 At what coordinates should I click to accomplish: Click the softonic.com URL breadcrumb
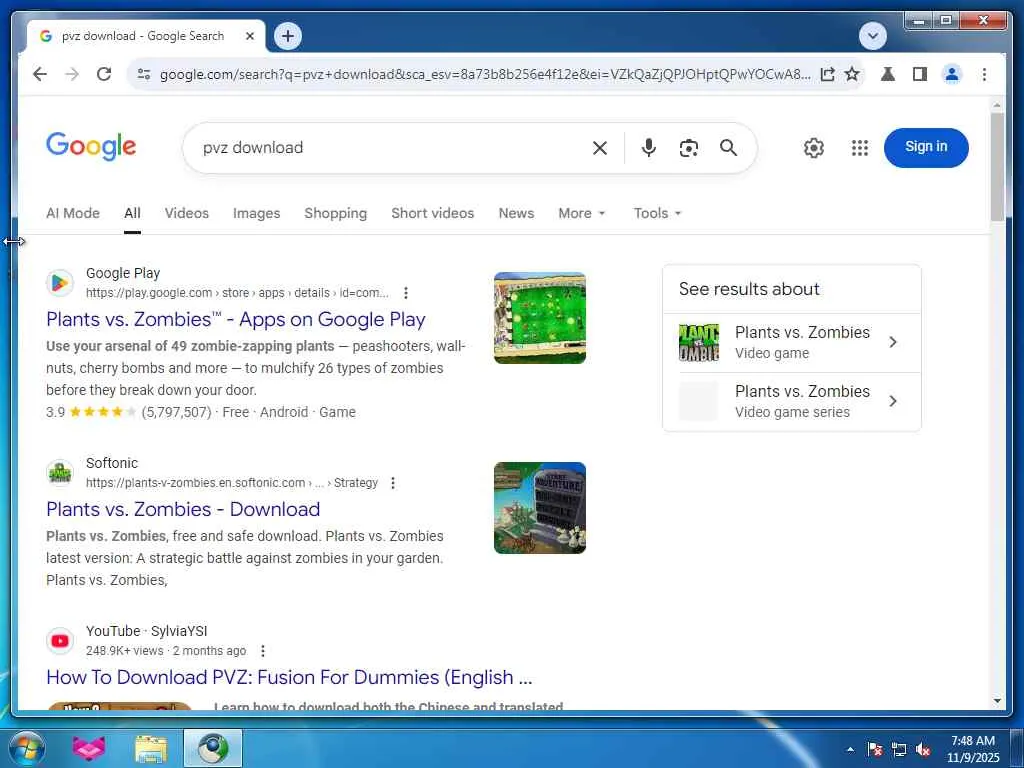pos(232,483)
